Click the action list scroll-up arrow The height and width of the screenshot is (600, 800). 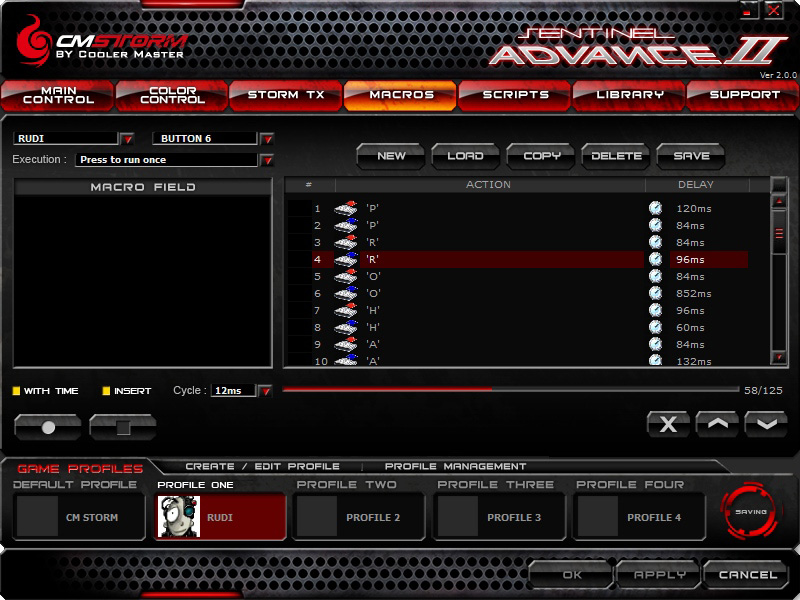779,202
